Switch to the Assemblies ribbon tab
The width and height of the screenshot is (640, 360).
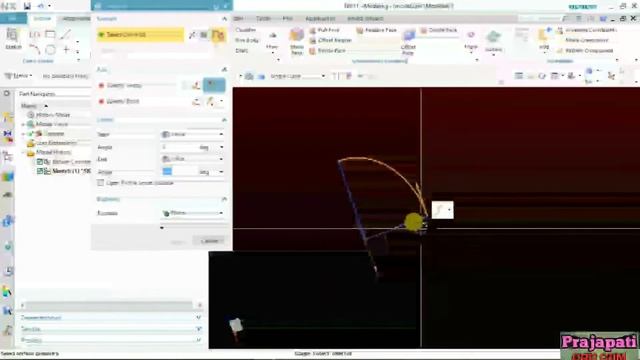[76, 19]
